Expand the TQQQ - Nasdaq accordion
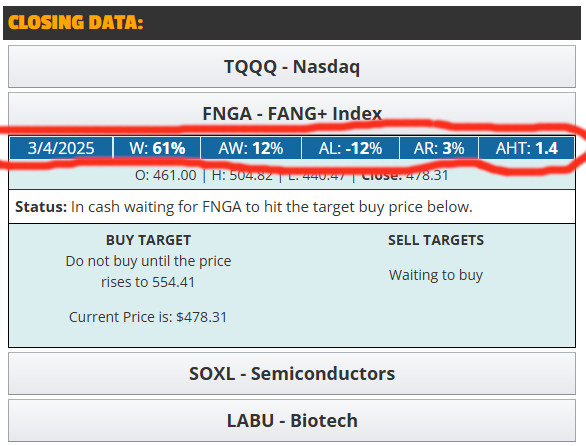586x446 pixels. coord(292,67)
